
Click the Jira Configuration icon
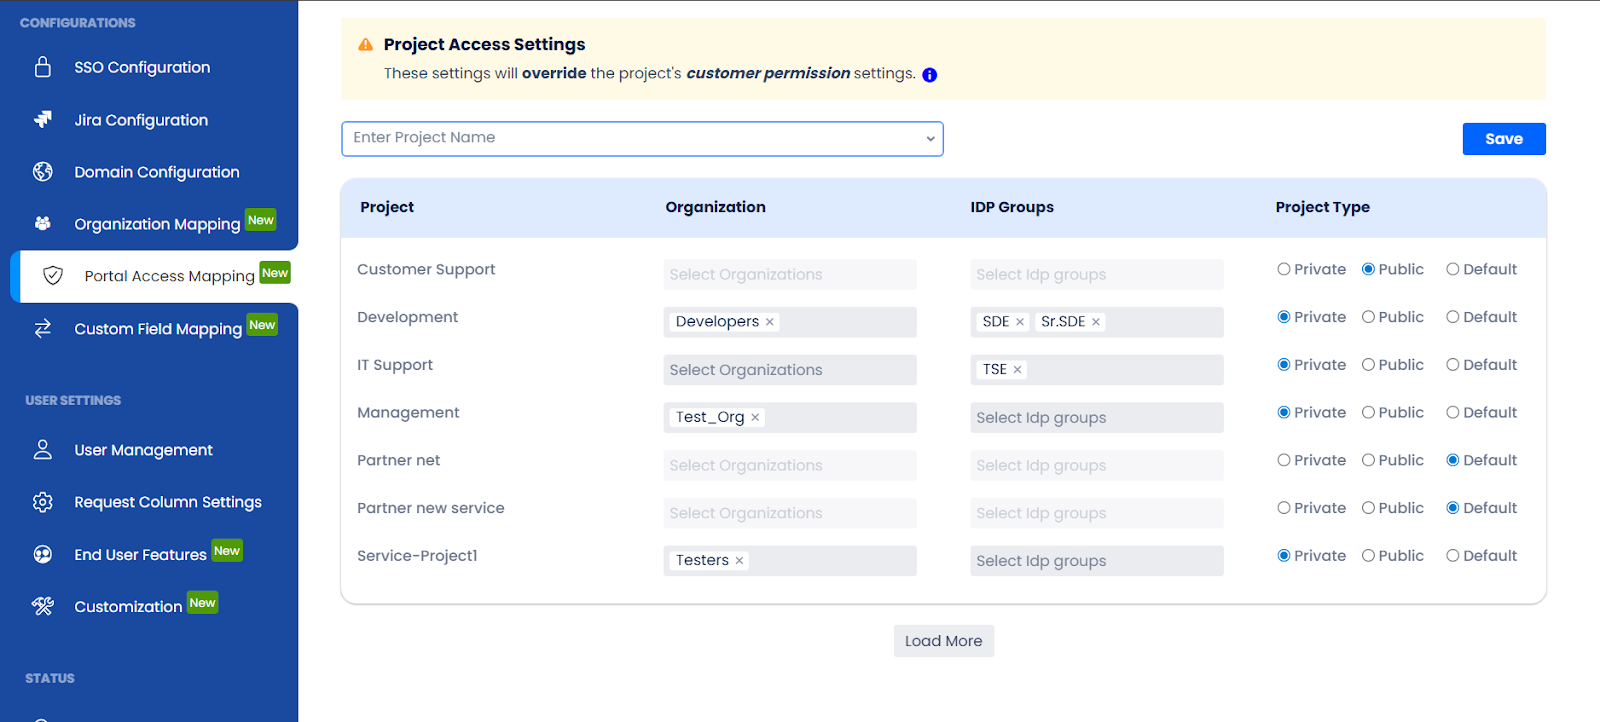43,120
